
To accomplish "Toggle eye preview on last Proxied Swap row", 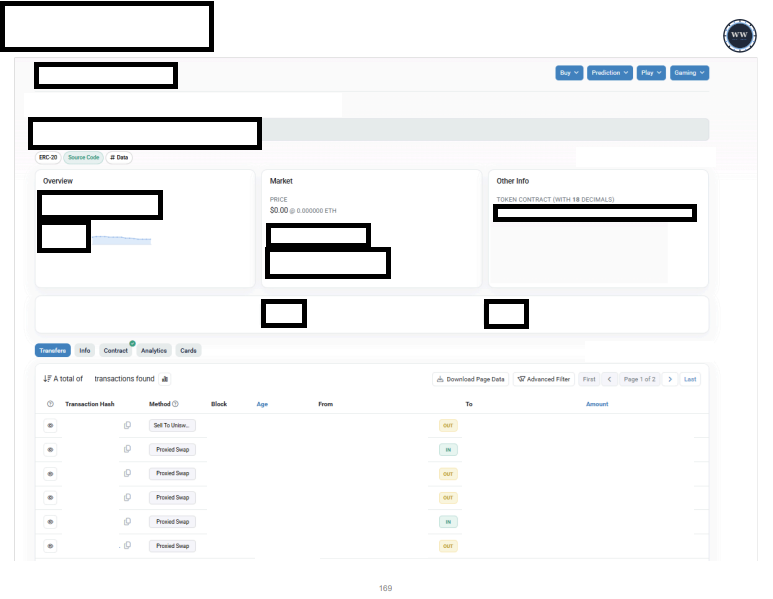I will [x=50, y=546].
